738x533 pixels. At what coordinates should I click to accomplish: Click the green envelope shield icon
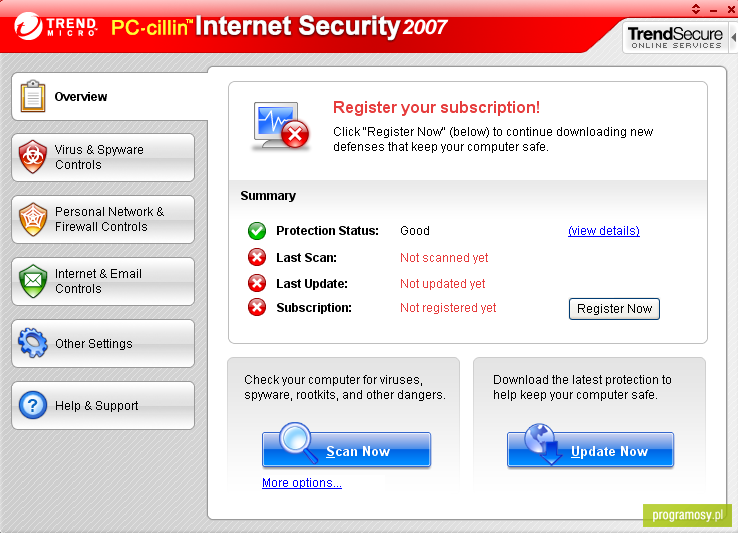pyautogui.click(x=32, y=281)
